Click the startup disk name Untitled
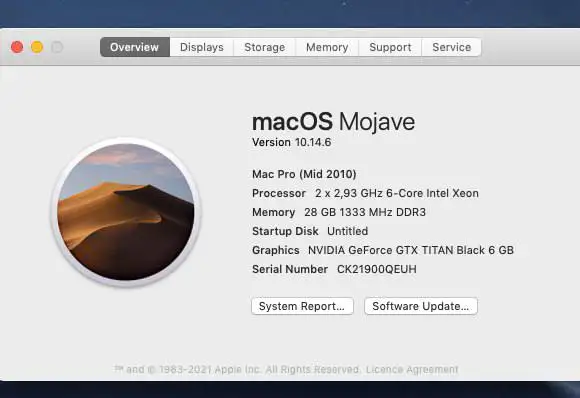The height and width of the screenshot is (398, 580). click(x=347, y=231)
